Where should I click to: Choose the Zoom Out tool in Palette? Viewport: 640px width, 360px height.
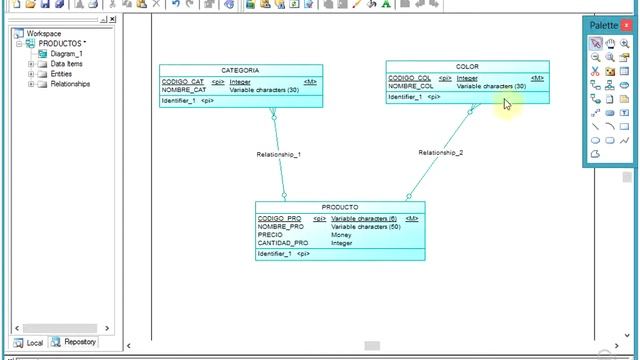(x=596, y=58)
